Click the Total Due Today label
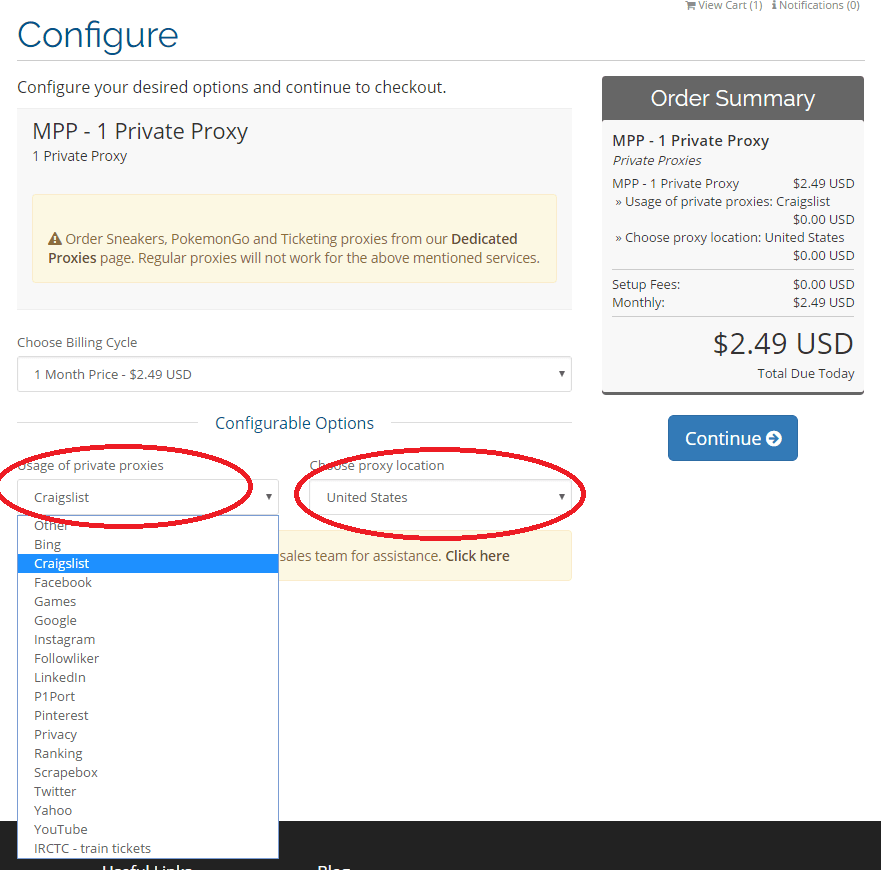Image resolution: width=881 pixels, height=894 pixels. pyautogui.click(x=806, y=373)
